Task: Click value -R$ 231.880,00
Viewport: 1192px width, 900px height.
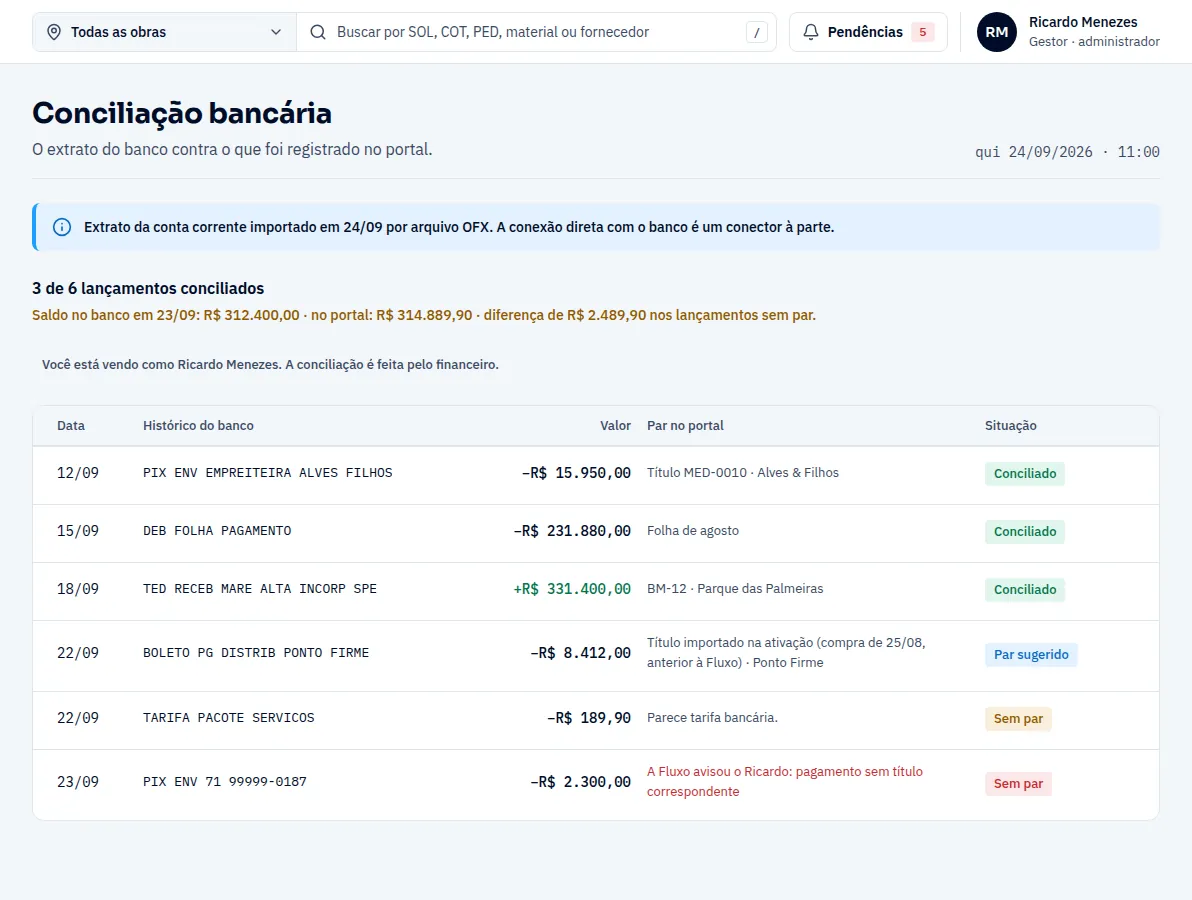Action: (572, 531)
